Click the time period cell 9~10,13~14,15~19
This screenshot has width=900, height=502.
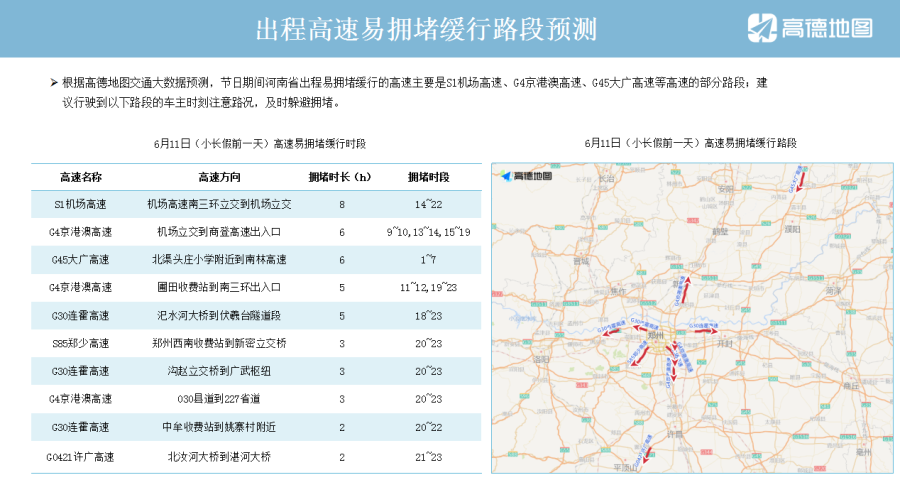[428, 232]
